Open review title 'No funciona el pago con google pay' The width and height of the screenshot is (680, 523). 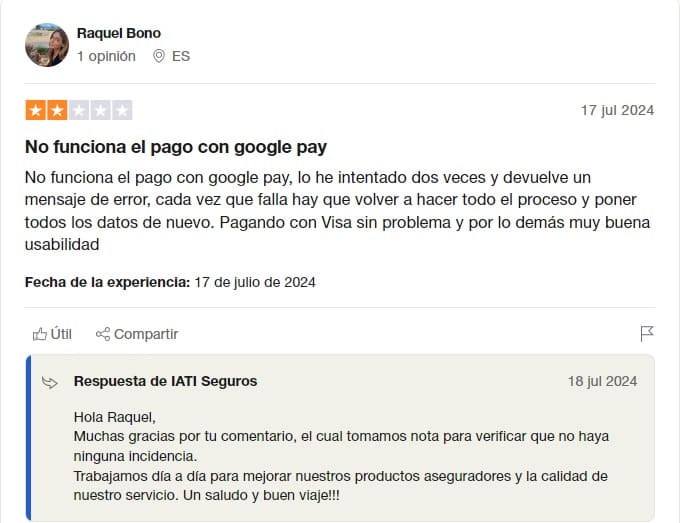pos(176,147)
